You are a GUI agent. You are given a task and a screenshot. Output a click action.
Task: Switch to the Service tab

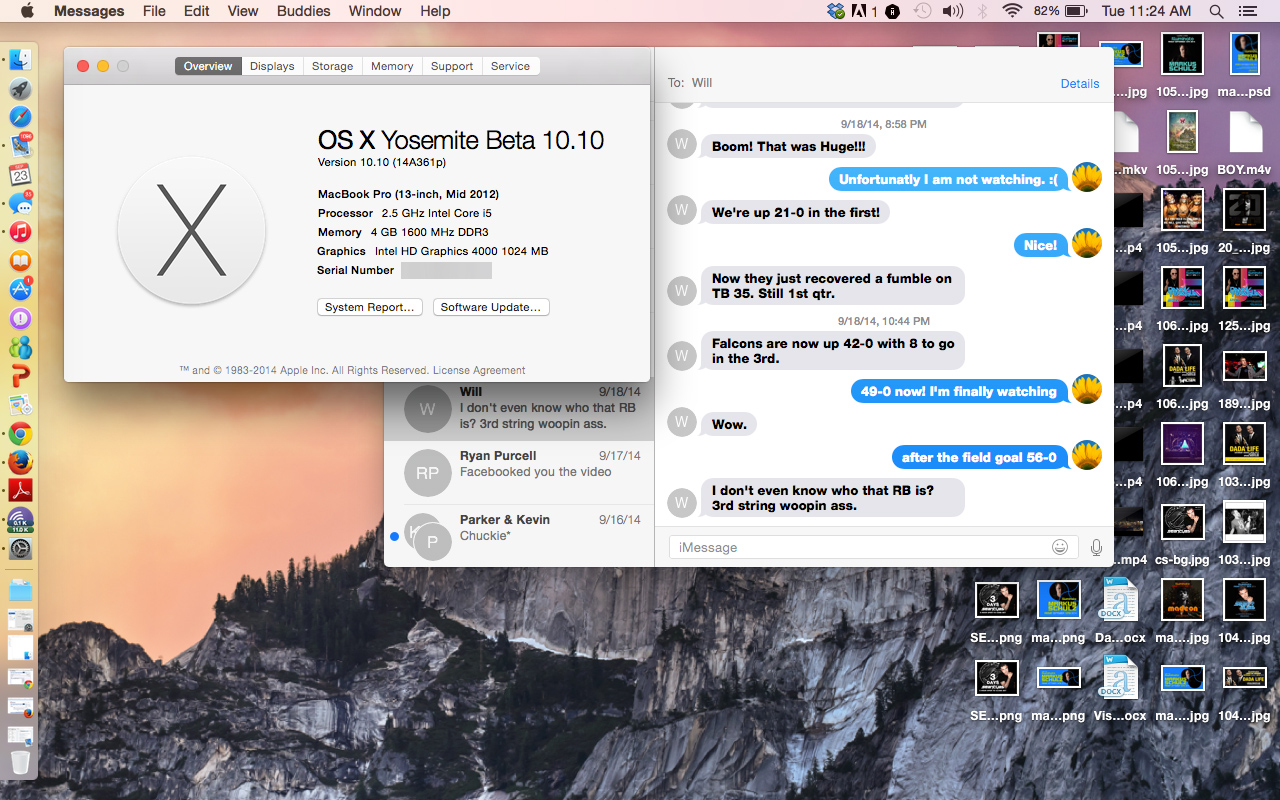pyautogui.click(x=510, y=66)
